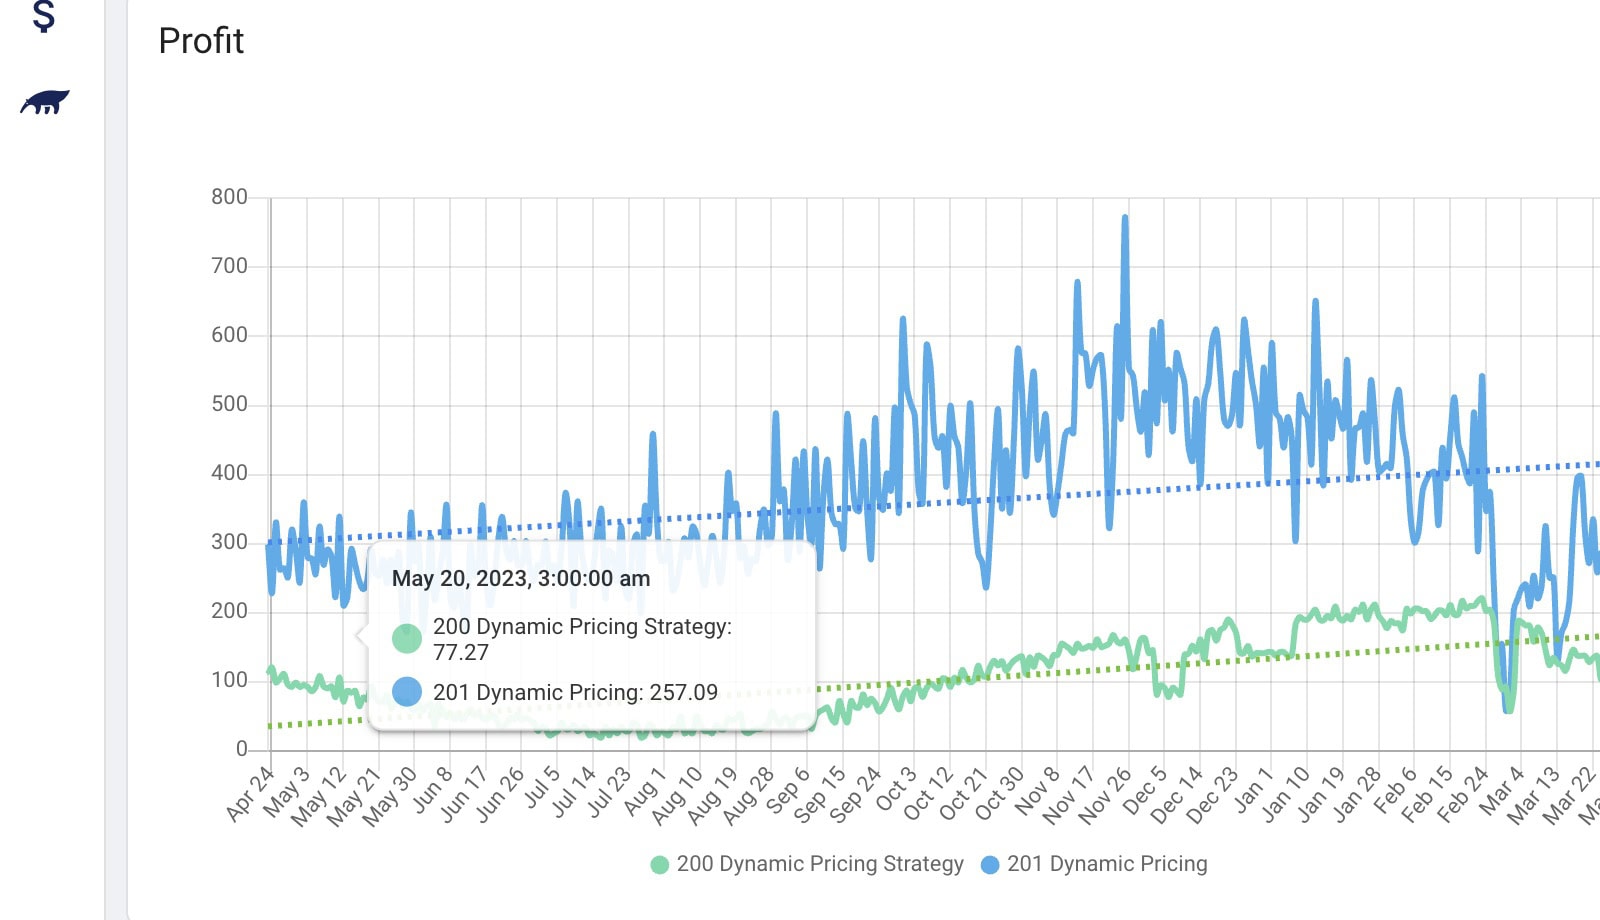Open the anteater animal sidebar icon
This screenshot has width=1600, height=920.
pos(45,102)
